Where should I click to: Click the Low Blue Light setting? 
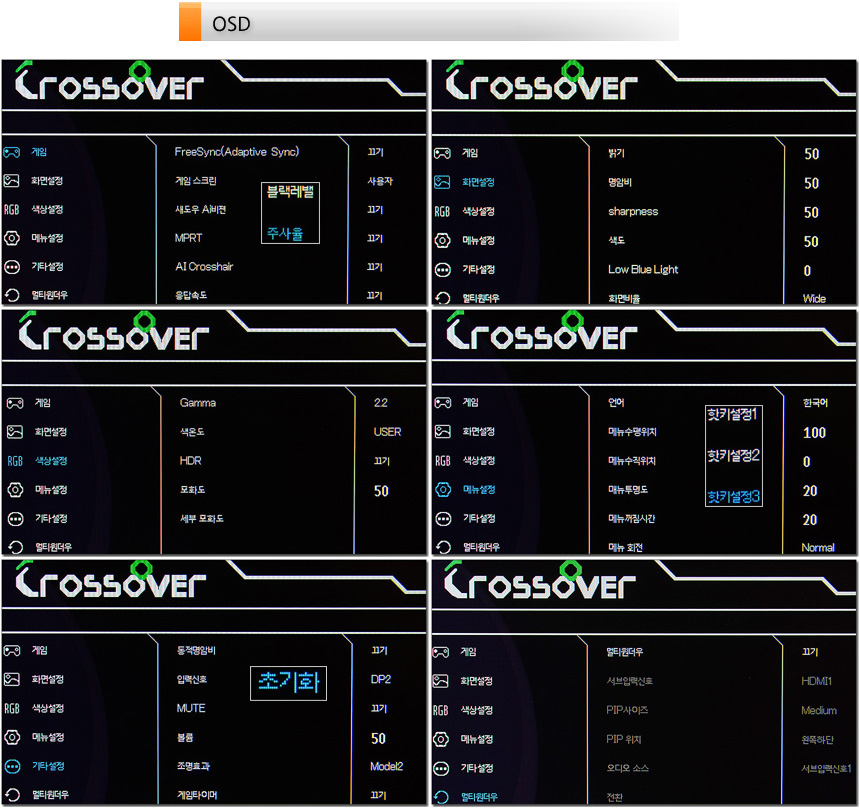[643, 270]
